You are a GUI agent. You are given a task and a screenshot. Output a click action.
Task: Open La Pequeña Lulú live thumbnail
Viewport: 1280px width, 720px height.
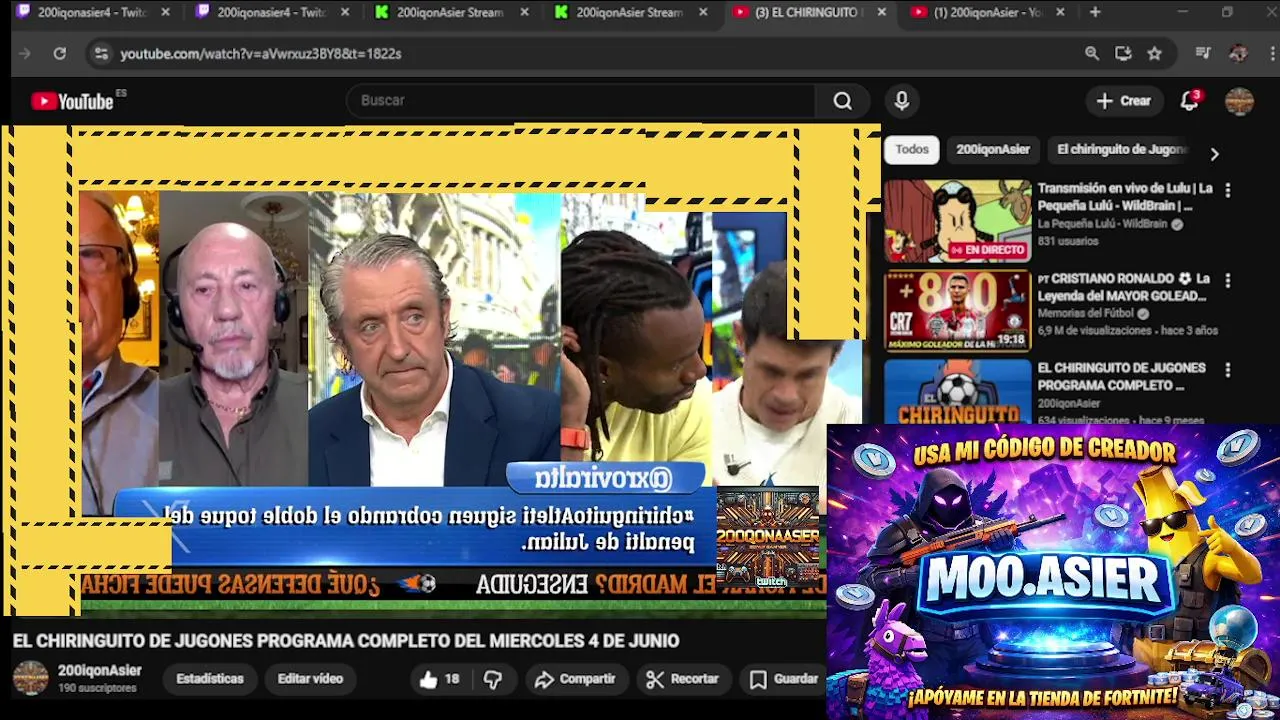pos(957,221)
